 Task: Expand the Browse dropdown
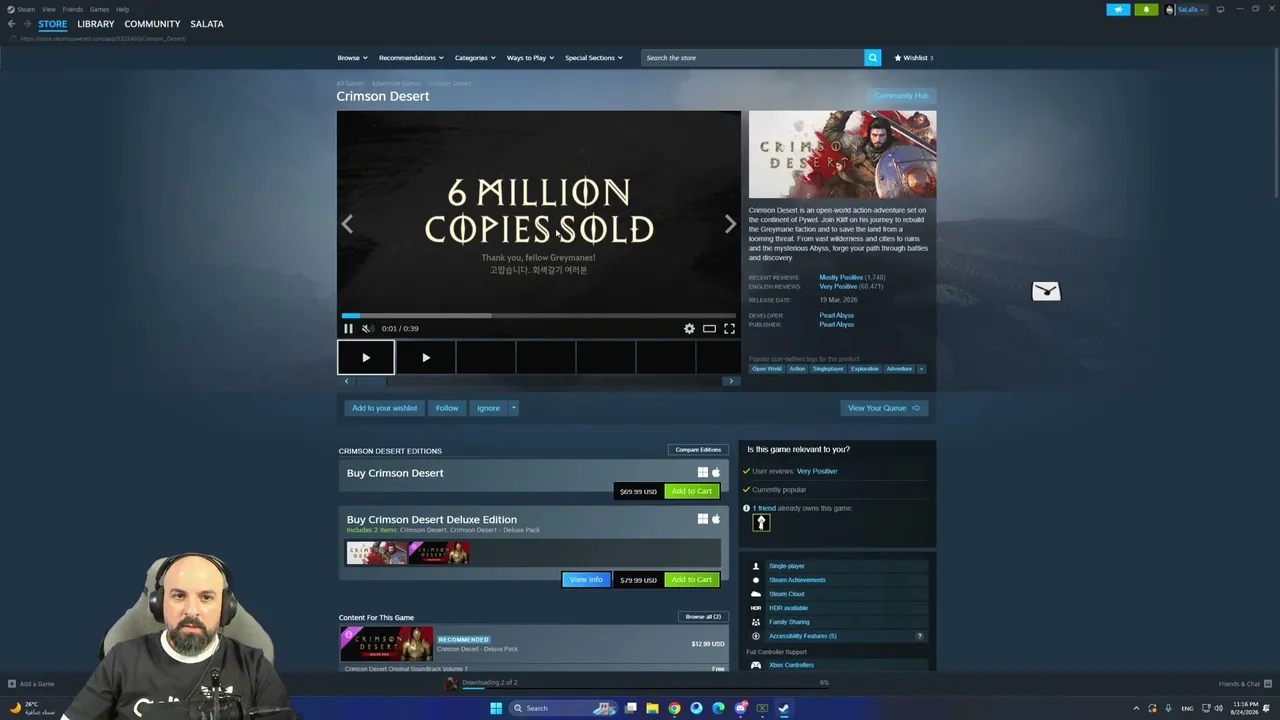coord(352,58)
